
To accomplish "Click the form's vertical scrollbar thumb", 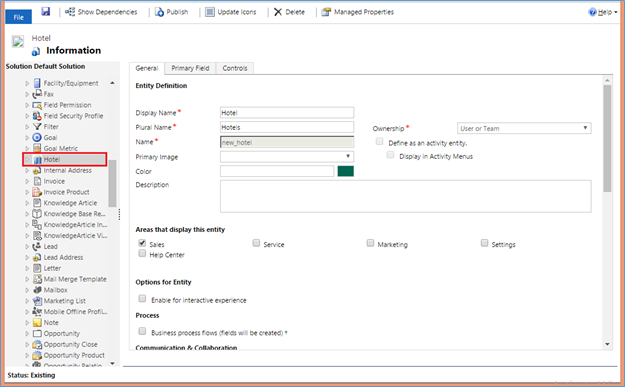I will click(x=607, y=138).
